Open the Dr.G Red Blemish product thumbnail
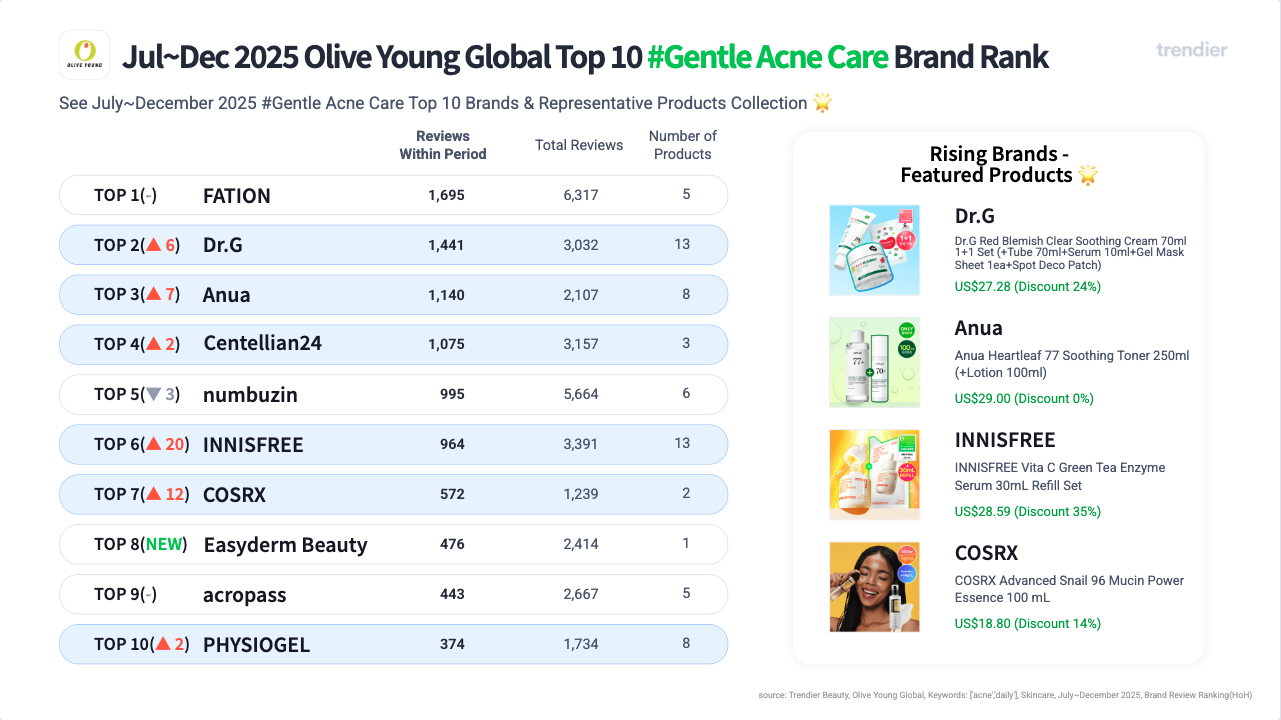Screen dimensions: 1281x720 874,250
